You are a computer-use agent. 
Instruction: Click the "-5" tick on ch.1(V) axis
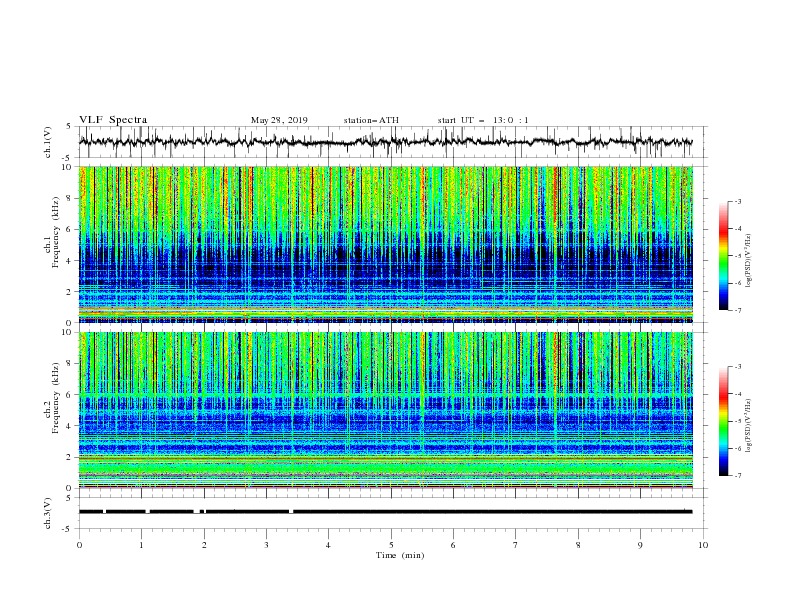68,158
